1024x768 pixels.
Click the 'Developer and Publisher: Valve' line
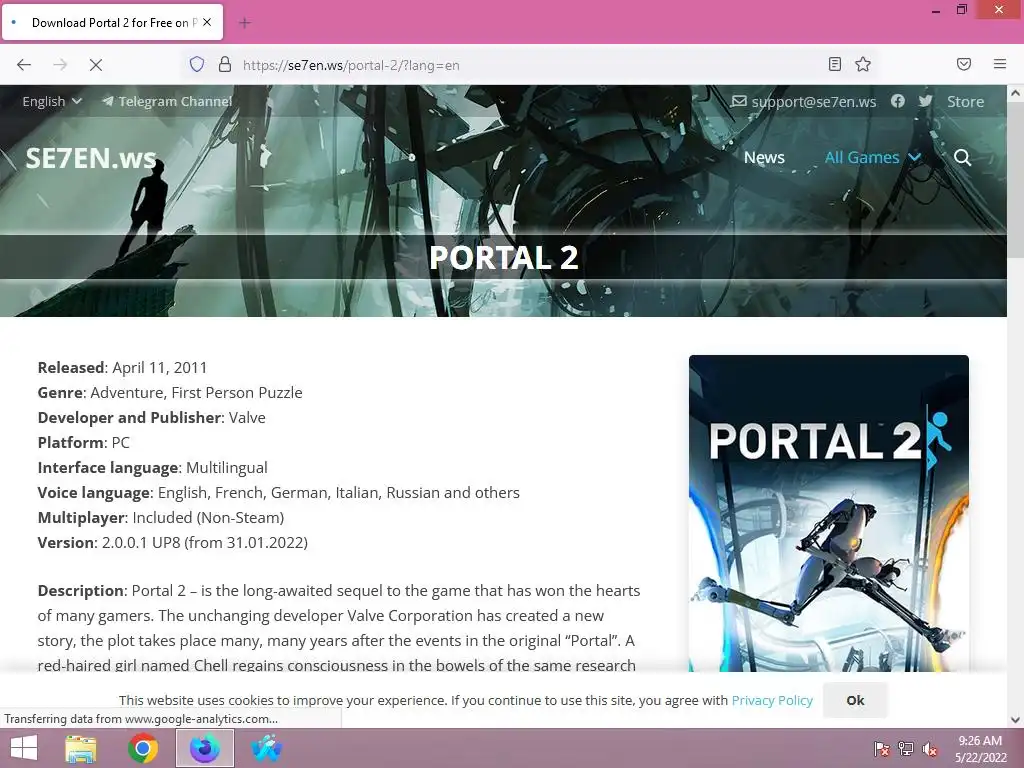click(152, 418)
